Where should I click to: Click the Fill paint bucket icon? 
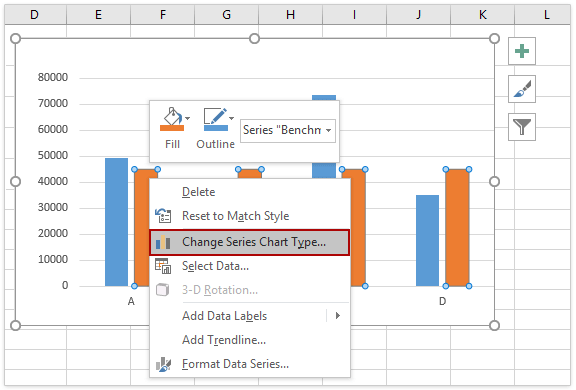[x=172, y=116]
